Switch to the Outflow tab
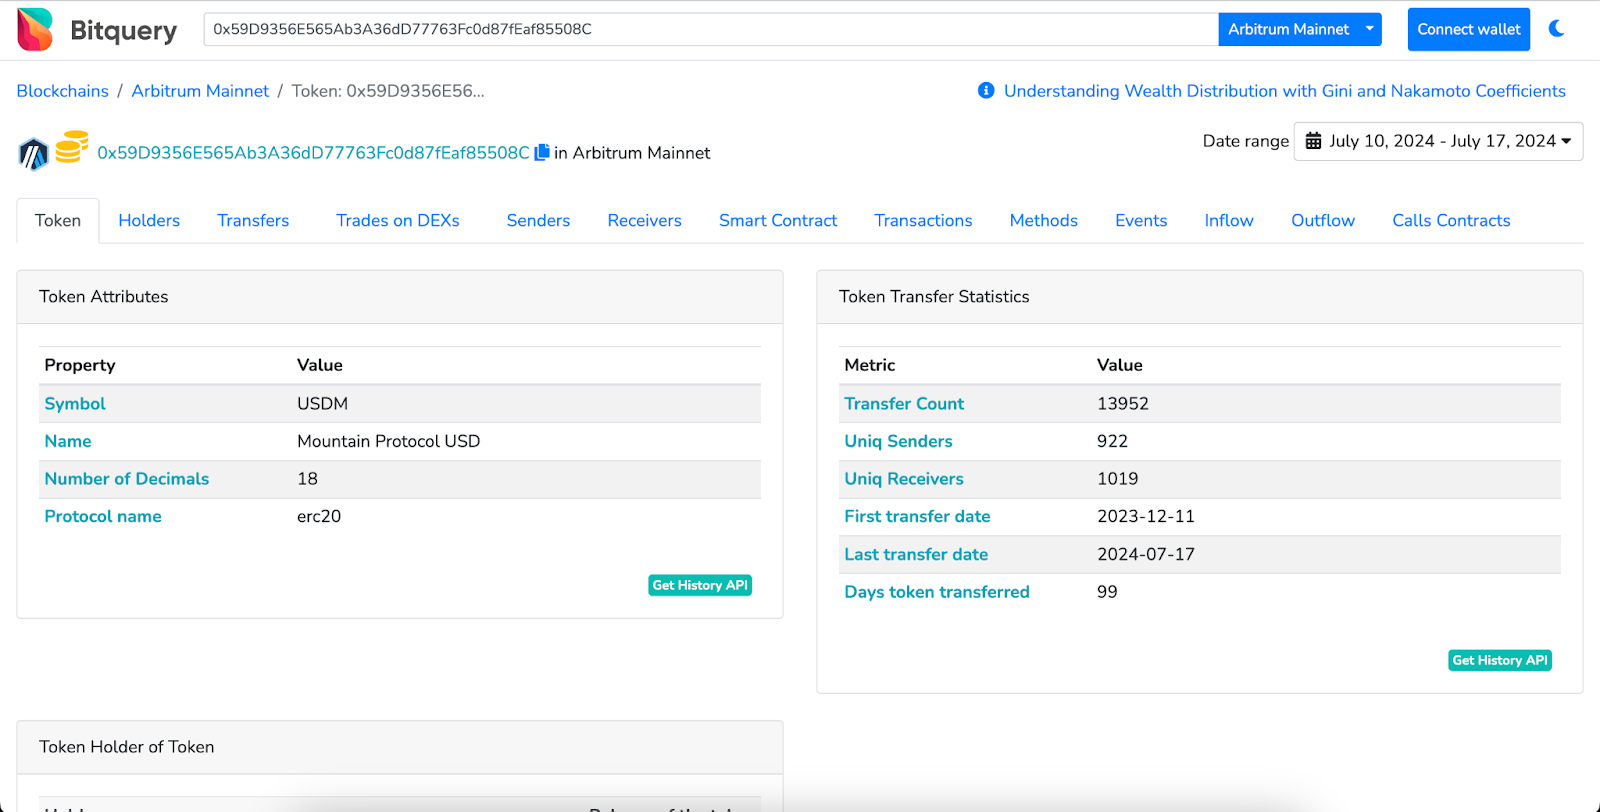 pos(1322,220)
